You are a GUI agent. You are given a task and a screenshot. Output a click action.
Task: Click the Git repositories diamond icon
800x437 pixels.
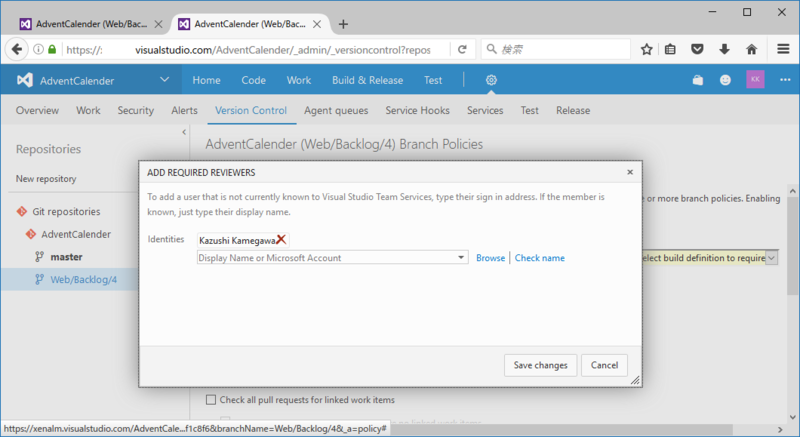click(22, 211)
